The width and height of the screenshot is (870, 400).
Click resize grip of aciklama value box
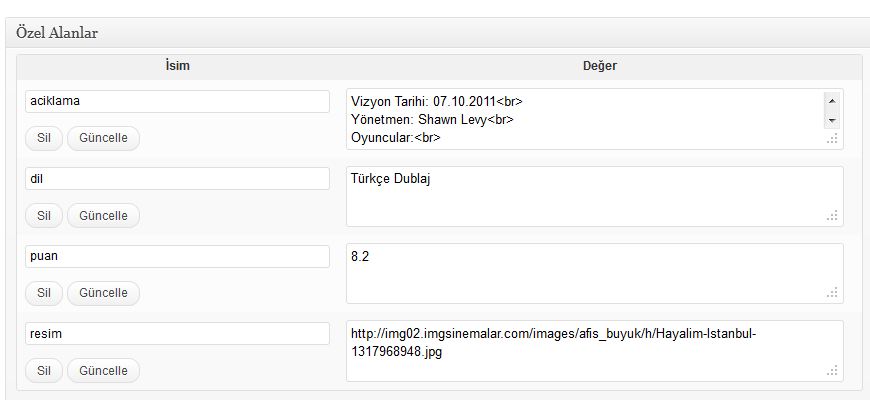point(832,139)
